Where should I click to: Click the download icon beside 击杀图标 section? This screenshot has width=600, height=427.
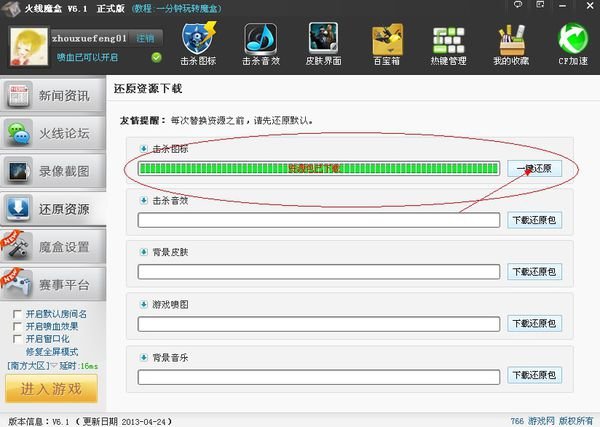[143, 148]
